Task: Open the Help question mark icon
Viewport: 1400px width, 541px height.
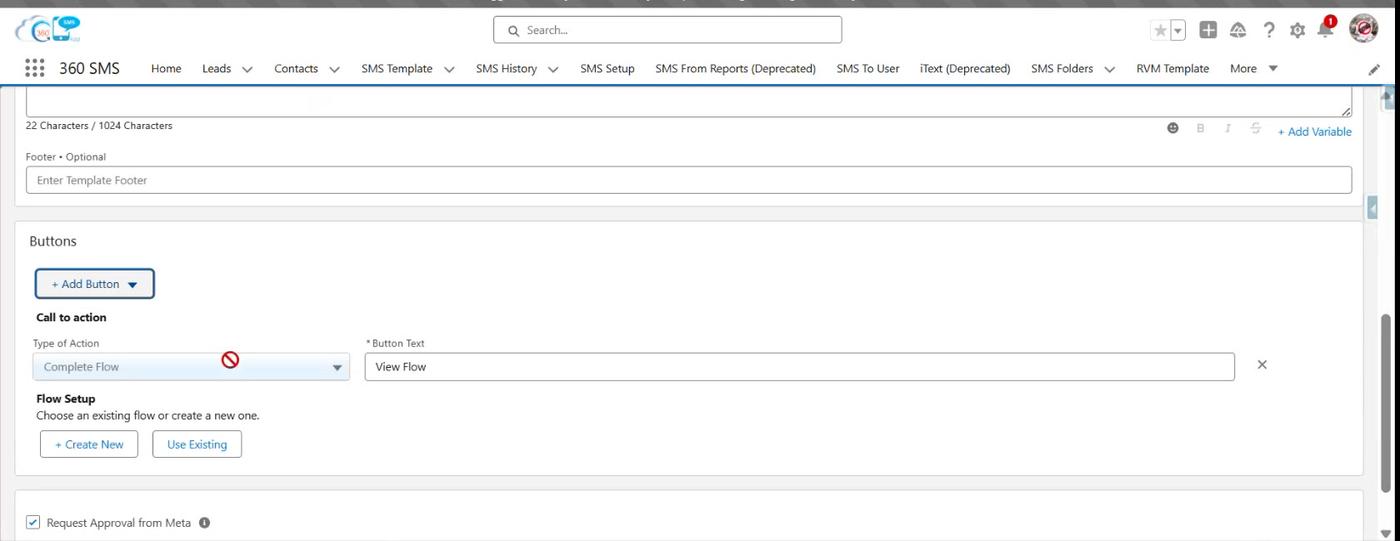Action: pos(1269,30)
